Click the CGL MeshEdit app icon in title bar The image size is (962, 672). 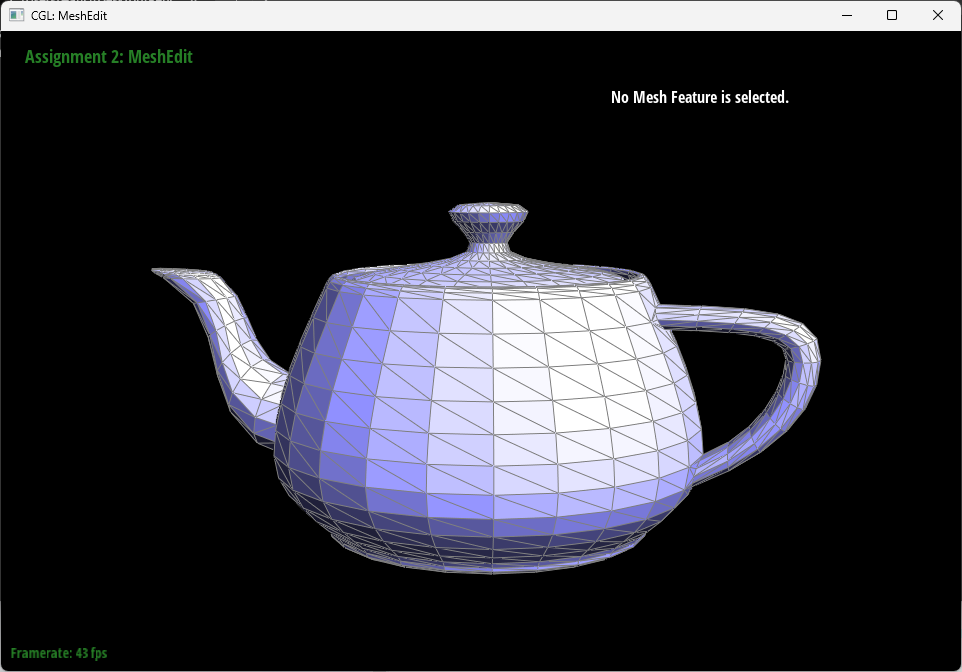tap(17, 15)
